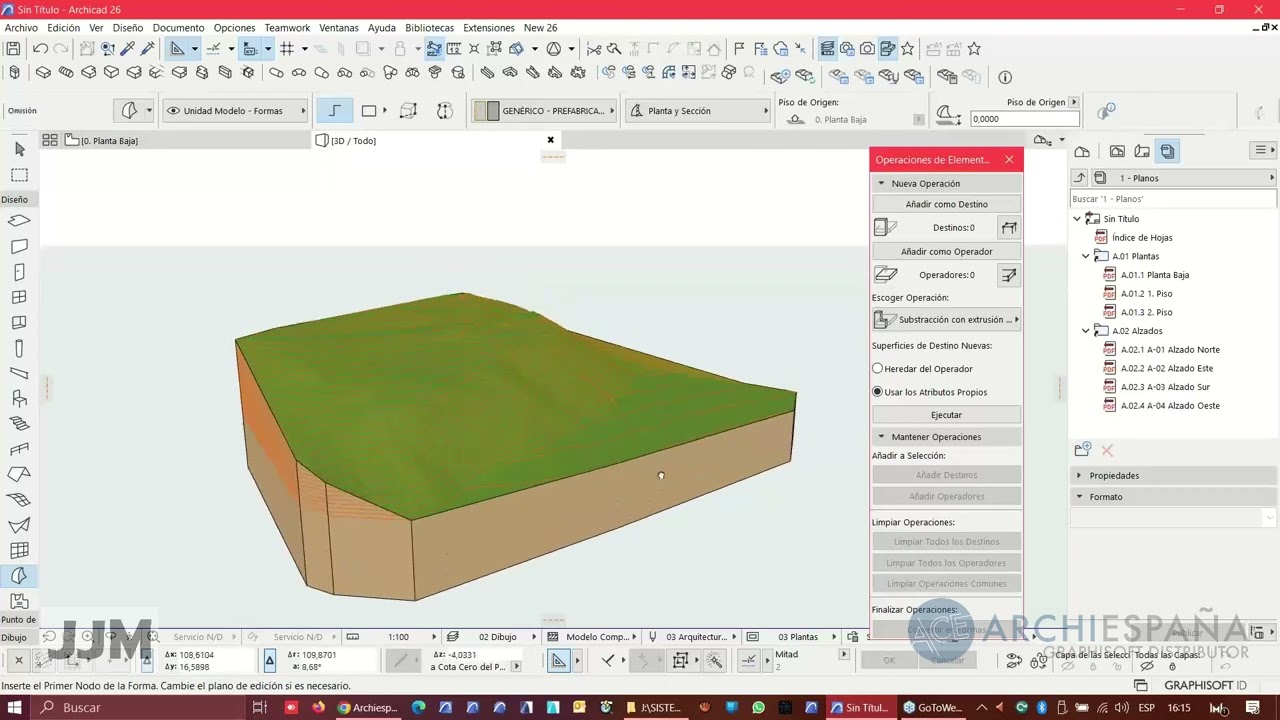Open the Archivo menu

[21, 28]
